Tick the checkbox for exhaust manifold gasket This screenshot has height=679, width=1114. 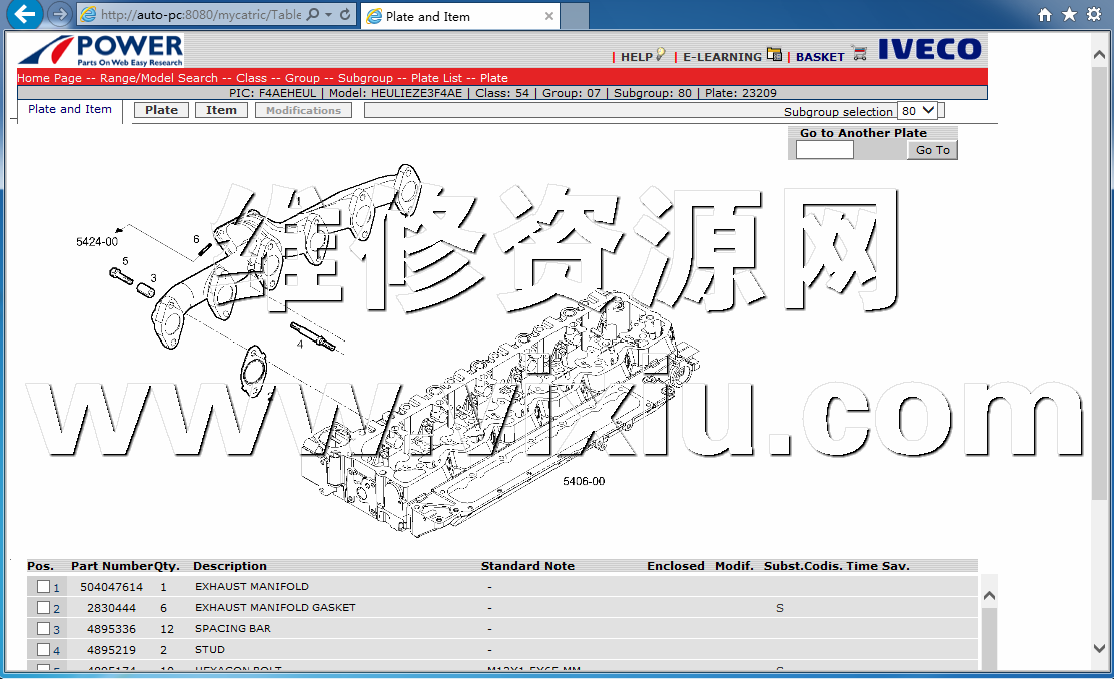pos(43,608)
